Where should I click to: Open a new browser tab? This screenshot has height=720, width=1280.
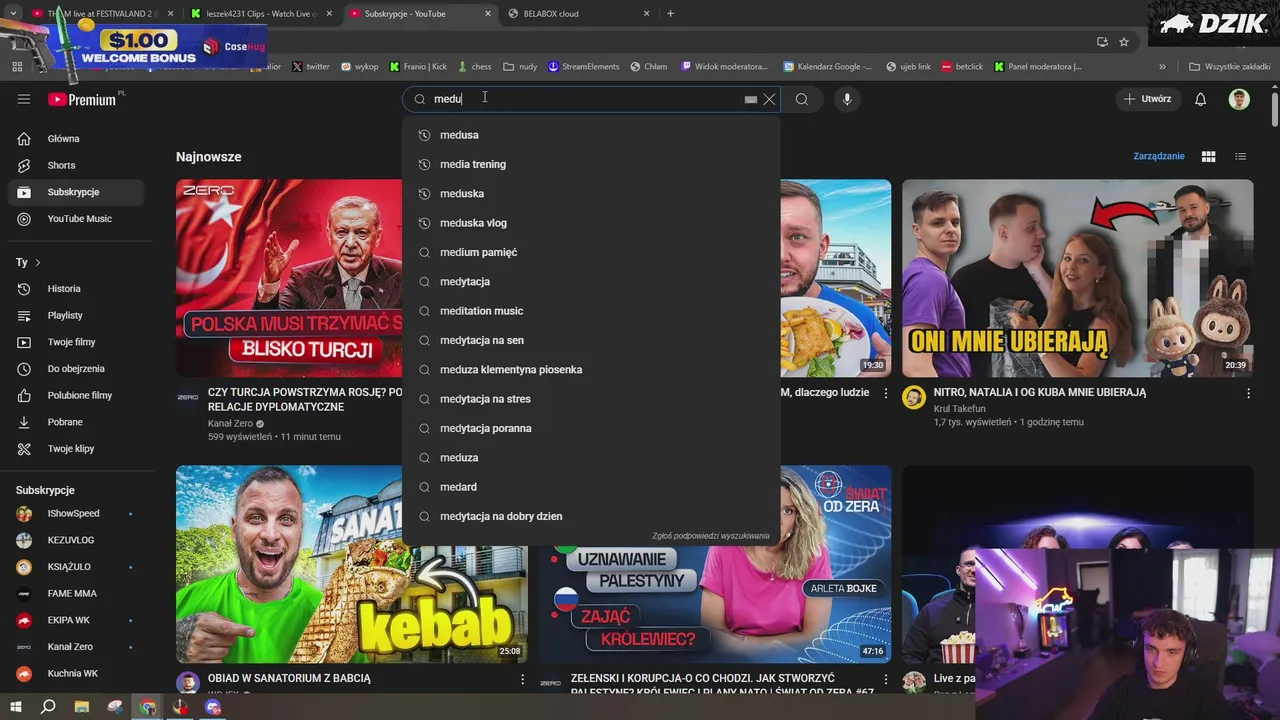pyautogui.click(x=670, y=14)
